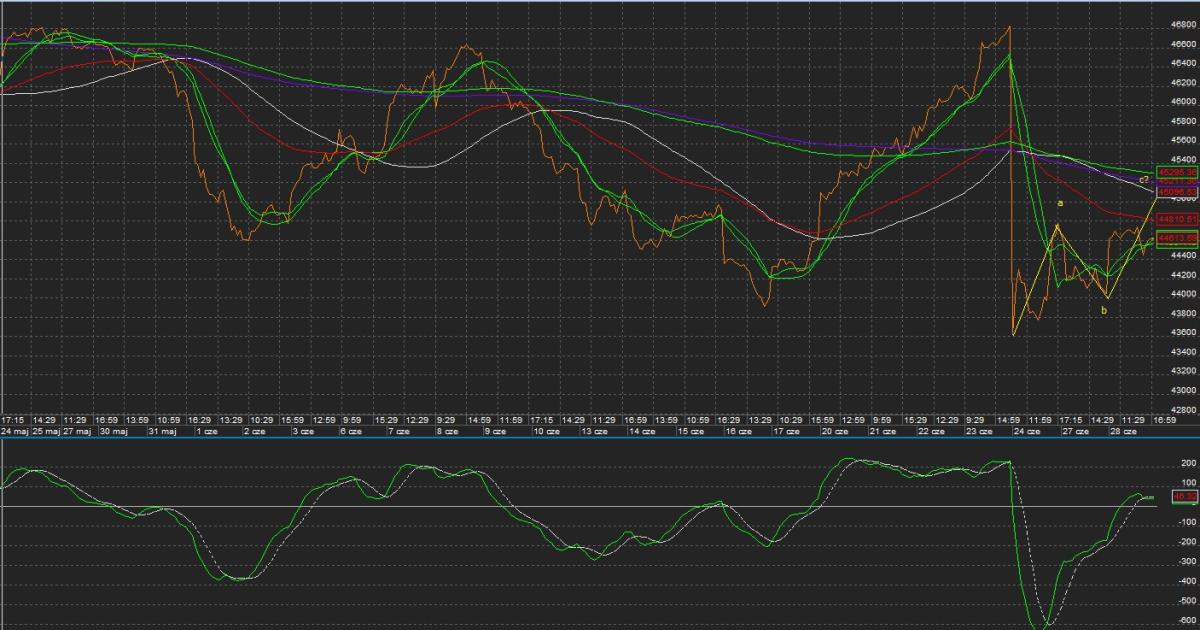Click the green 45295.36 price tag

pos(1177,172)
